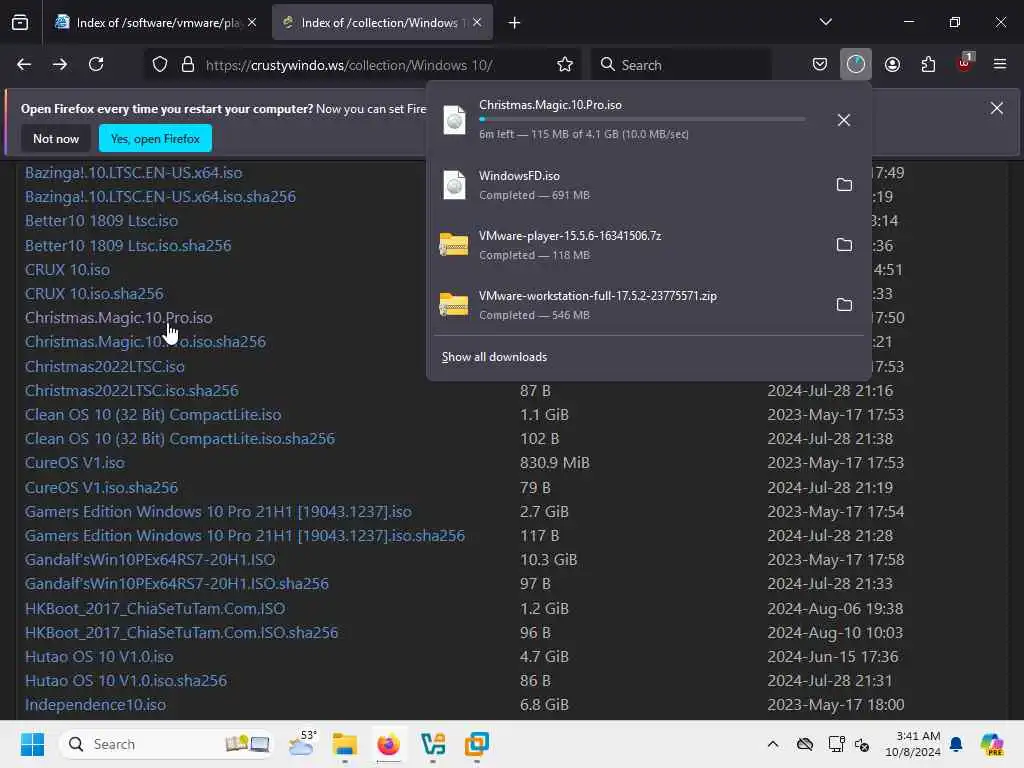
Task: Open Save to Pocket icon
Action: tap(820, 64)
